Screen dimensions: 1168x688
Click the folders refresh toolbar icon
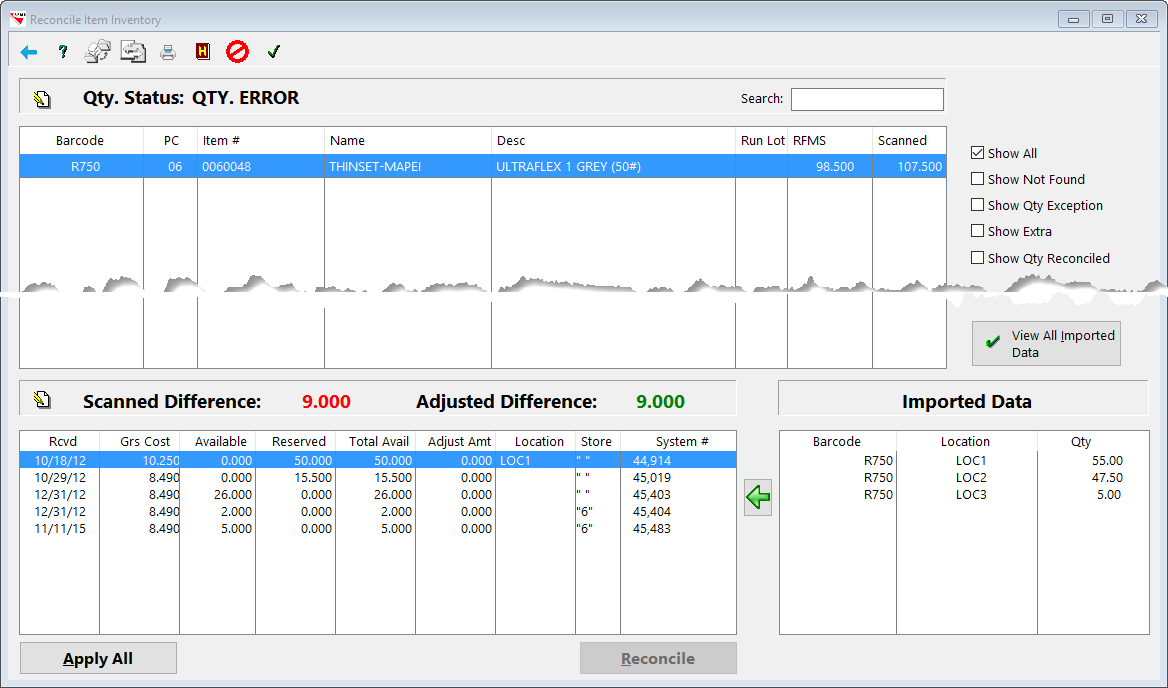tap(97, 52)
